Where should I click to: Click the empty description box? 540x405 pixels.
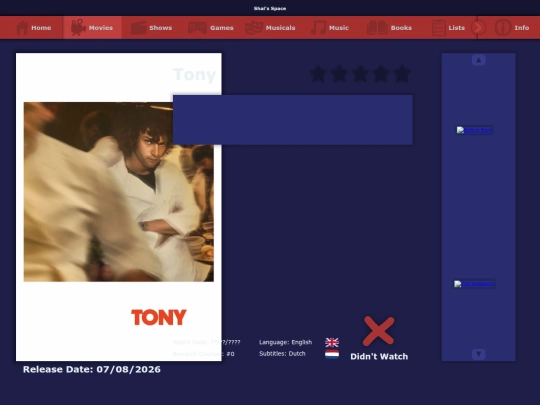293,120
